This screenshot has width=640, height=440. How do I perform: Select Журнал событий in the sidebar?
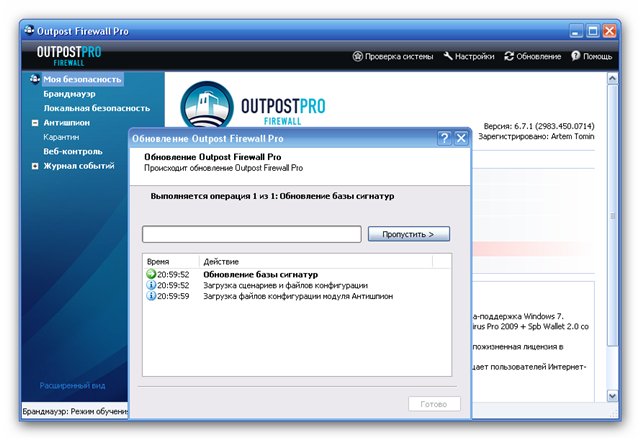point(79,166)
